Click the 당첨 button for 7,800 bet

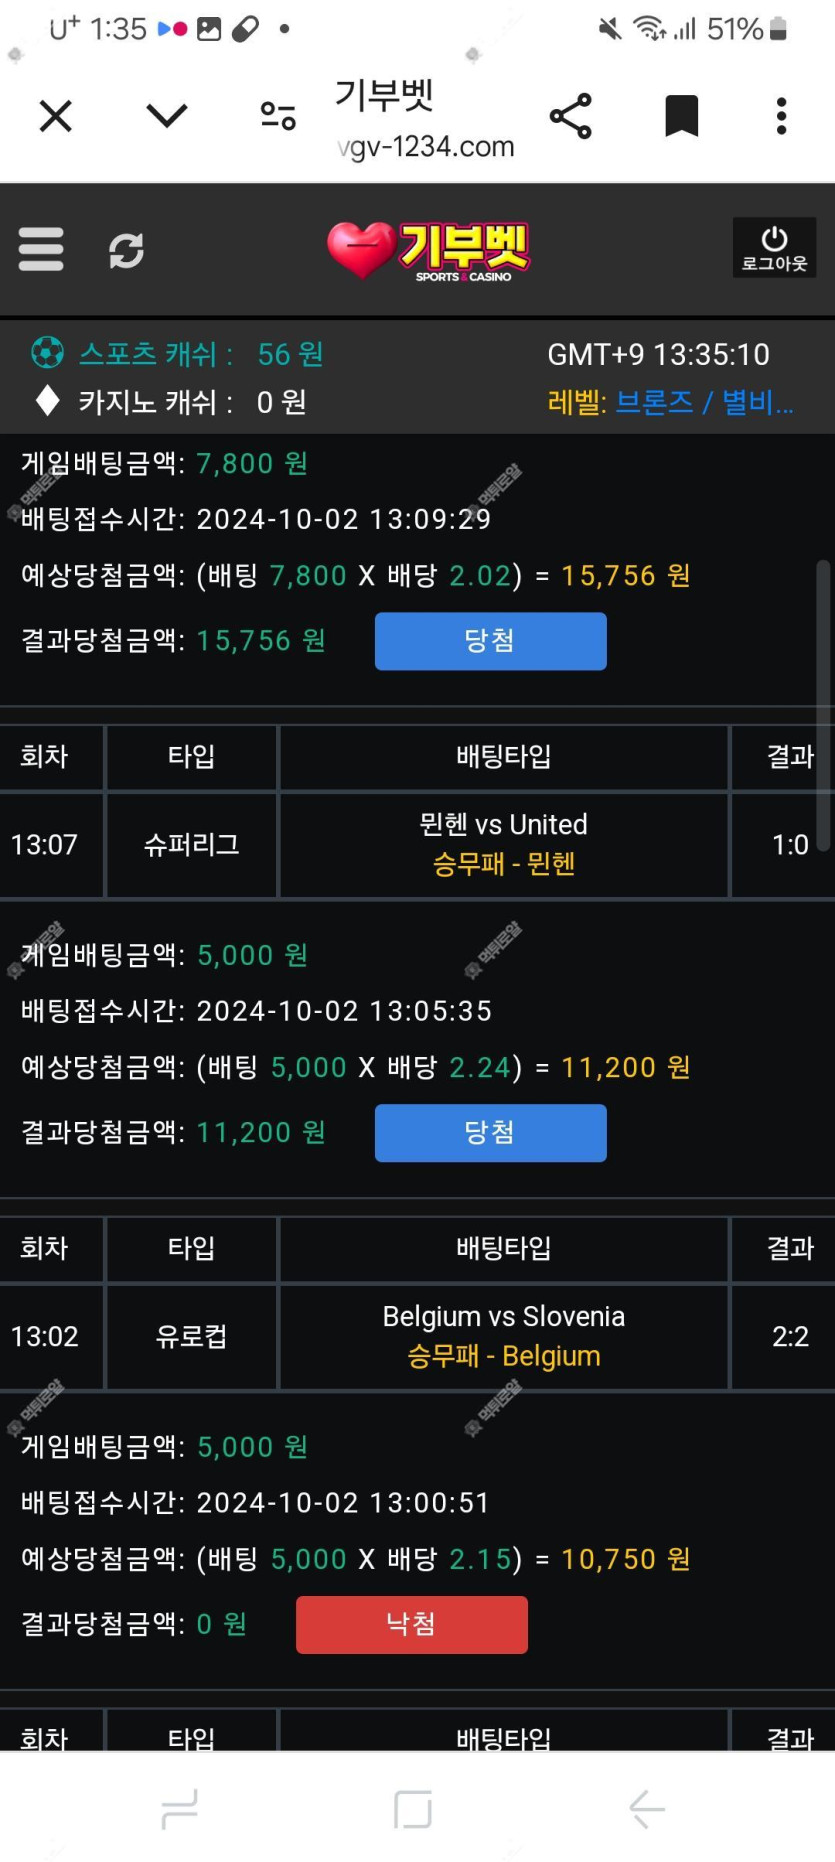tap(491, 641)
